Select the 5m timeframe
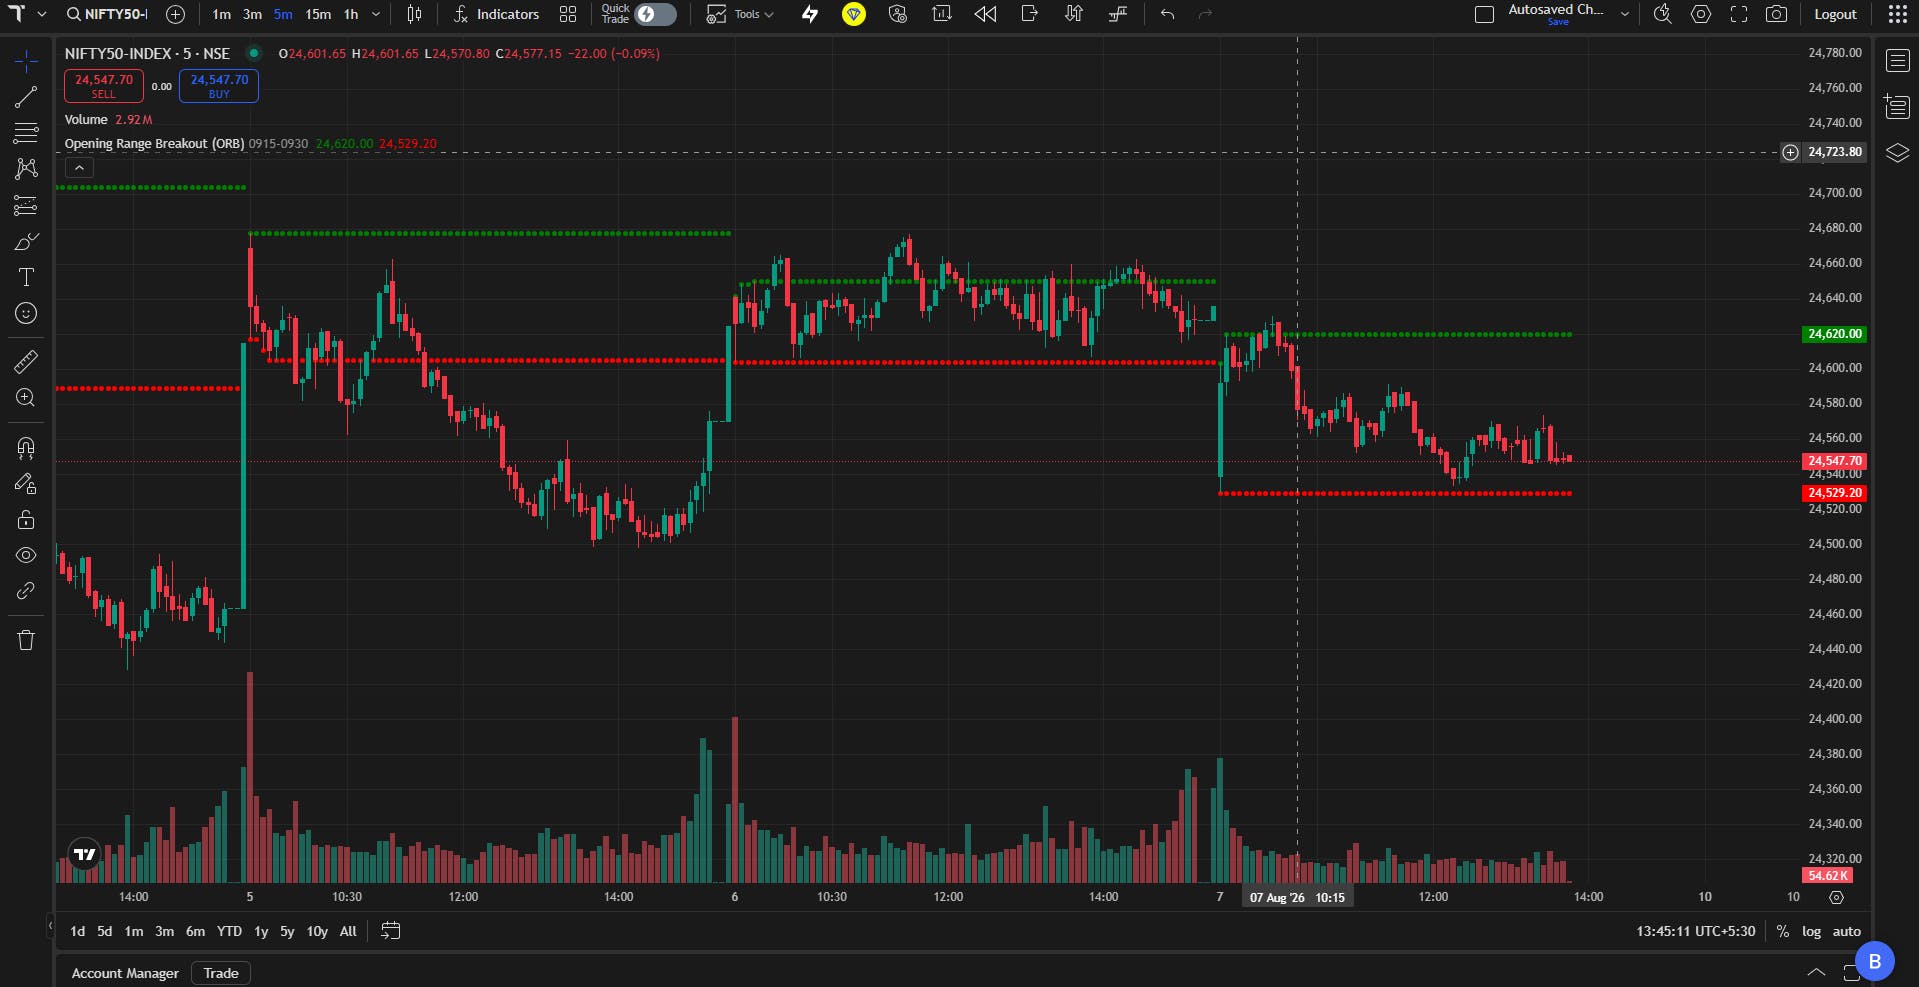Viewport: 1919px width, 987px height. [x=283, y=14]
